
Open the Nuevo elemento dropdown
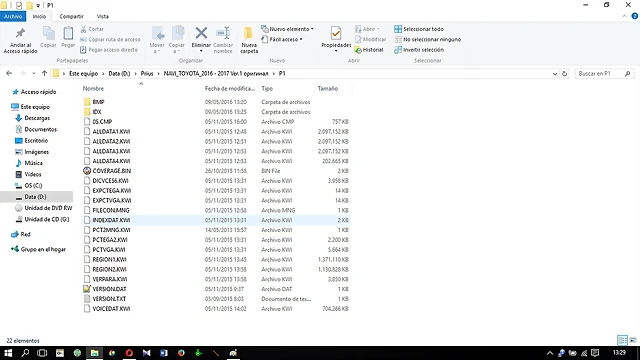287,29
